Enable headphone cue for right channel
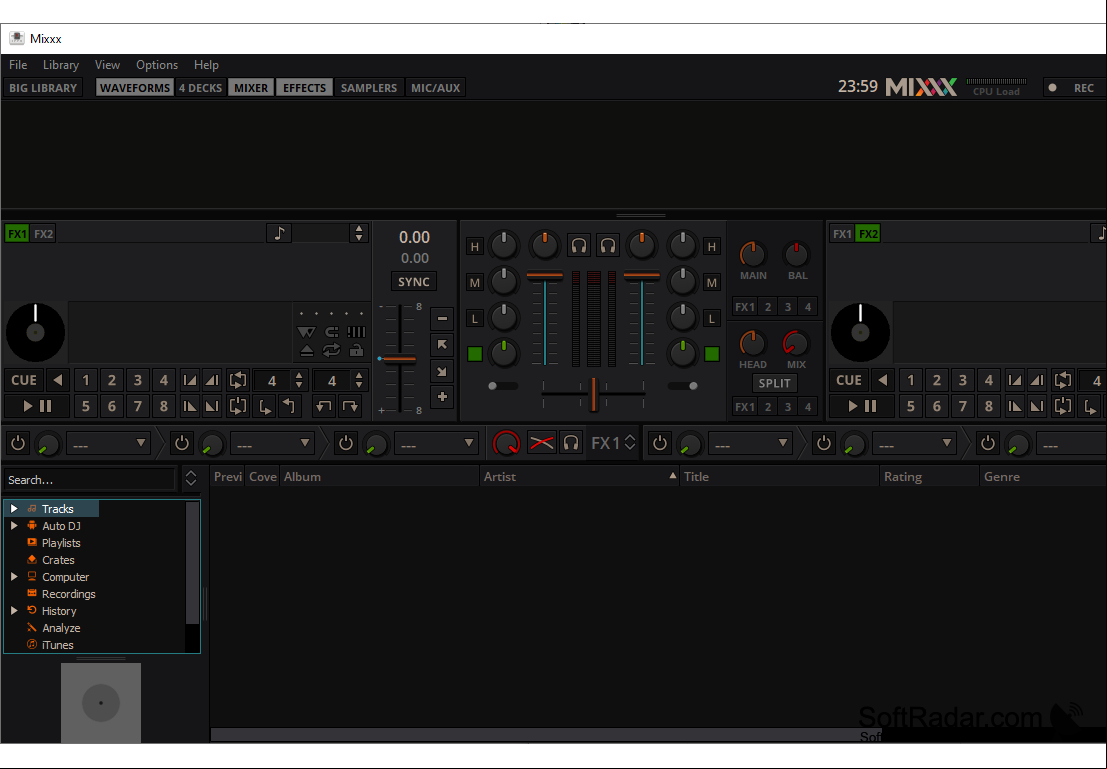This screenshot has width=1107, height=769. coord(608,246)
